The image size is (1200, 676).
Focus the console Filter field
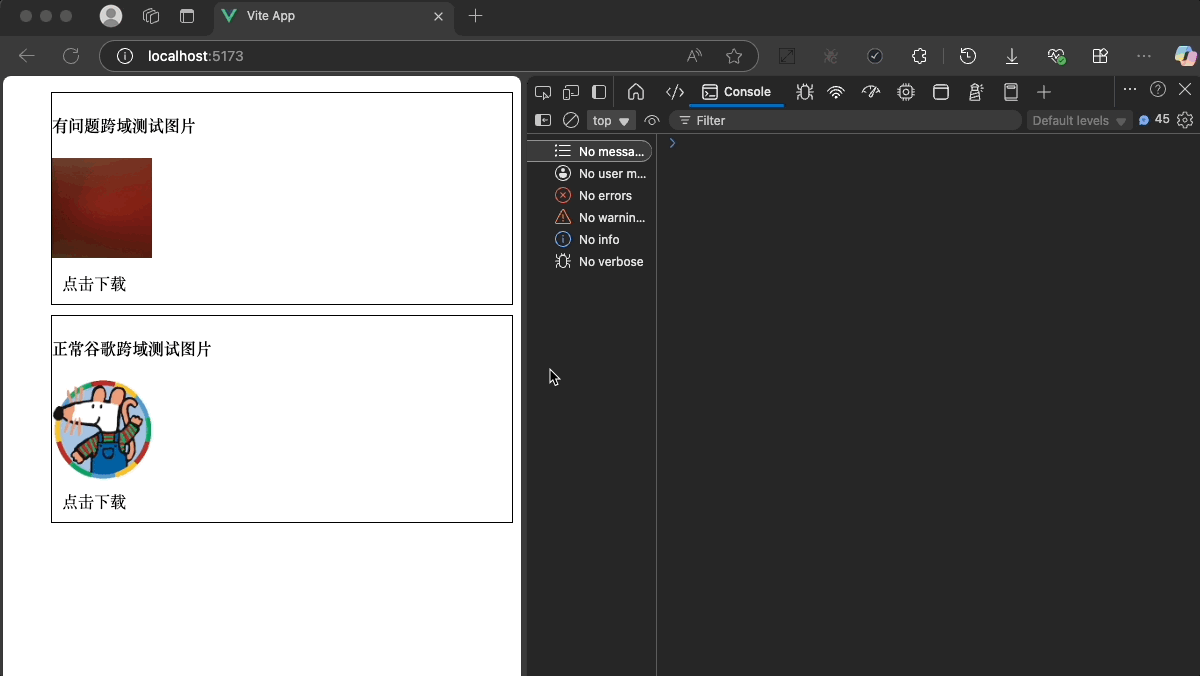coord(845,120)
